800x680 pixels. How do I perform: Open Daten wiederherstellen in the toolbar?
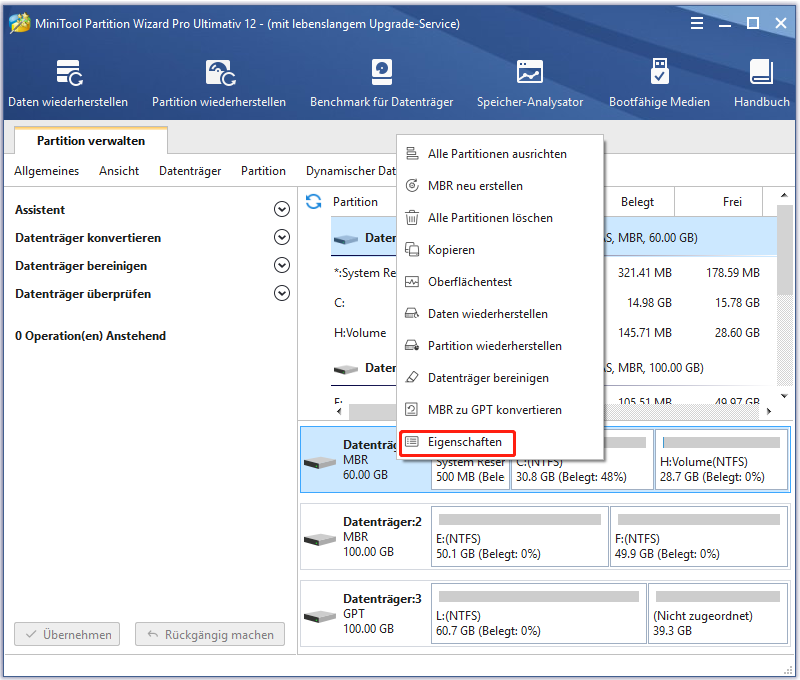pyautogui.click(x=68, y=83)
